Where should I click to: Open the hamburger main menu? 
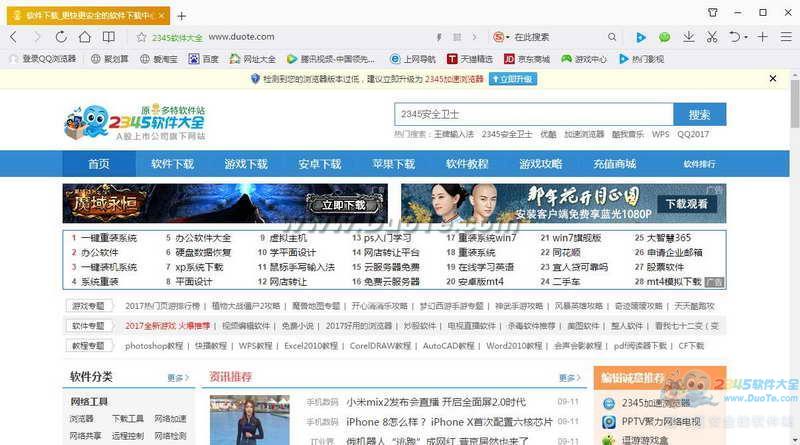[786, 37]
